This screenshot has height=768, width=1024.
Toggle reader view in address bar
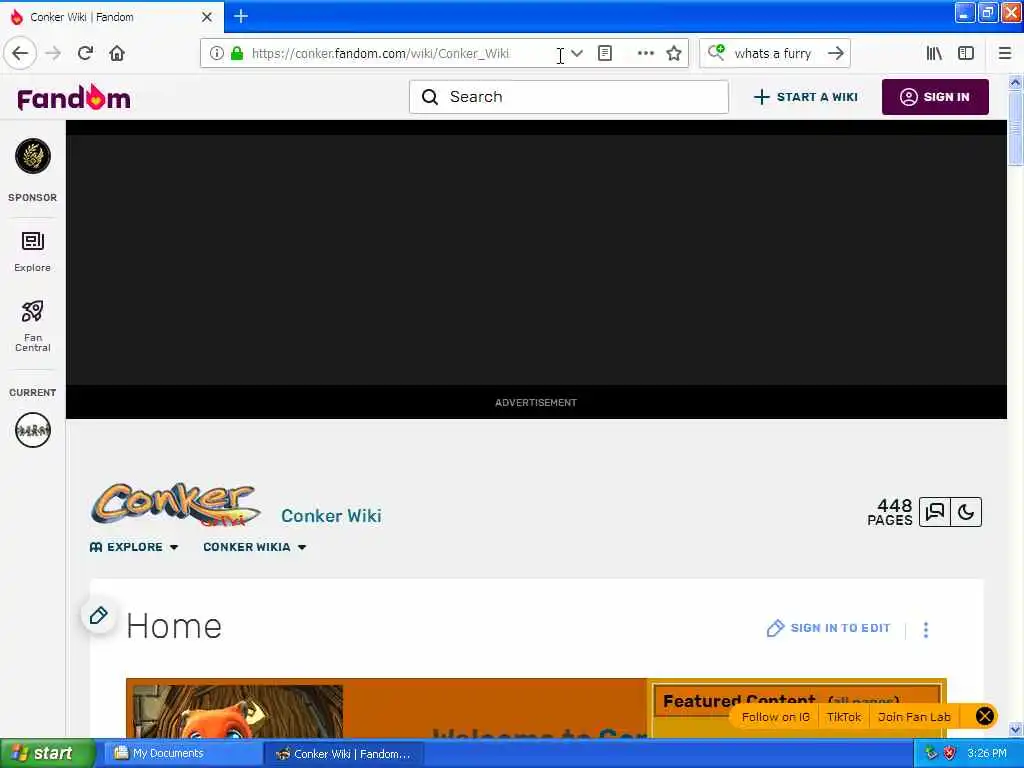pos(605,54)
